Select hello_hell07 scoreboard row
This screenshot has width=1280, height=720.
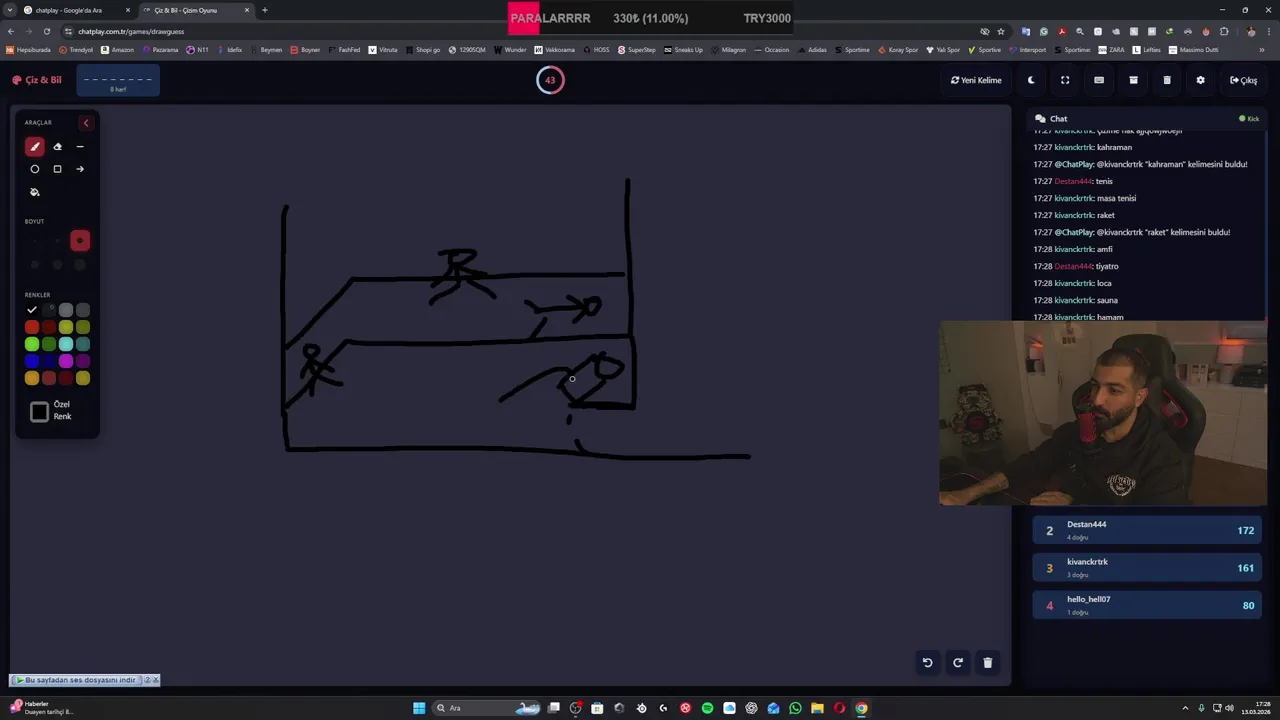click(1147, 605)
